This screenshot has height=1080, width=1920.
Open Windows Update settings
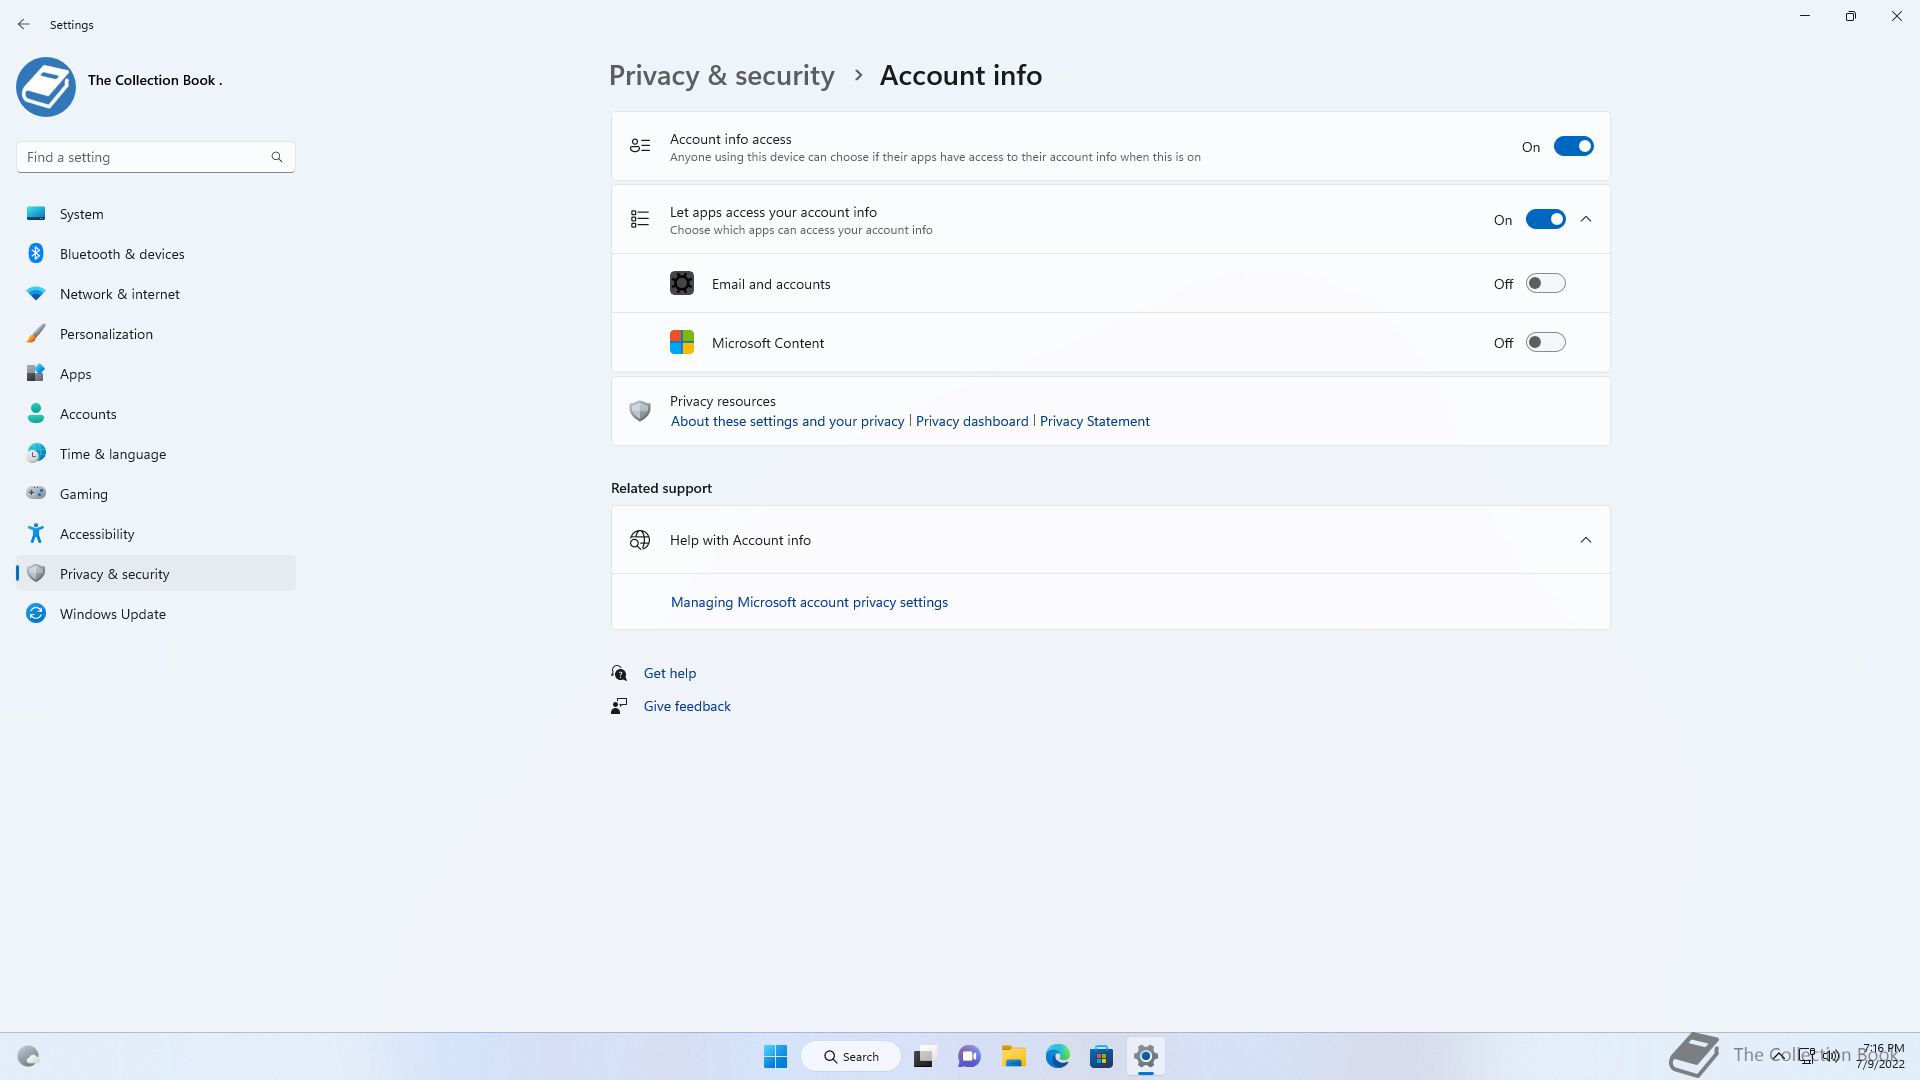[156, 614]
